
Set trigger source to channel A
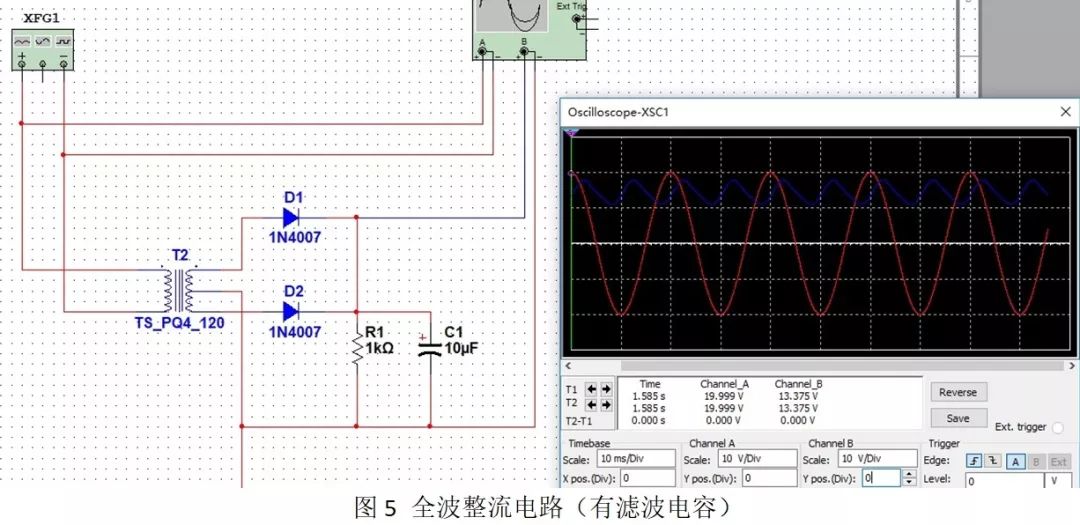point(1013,461)
